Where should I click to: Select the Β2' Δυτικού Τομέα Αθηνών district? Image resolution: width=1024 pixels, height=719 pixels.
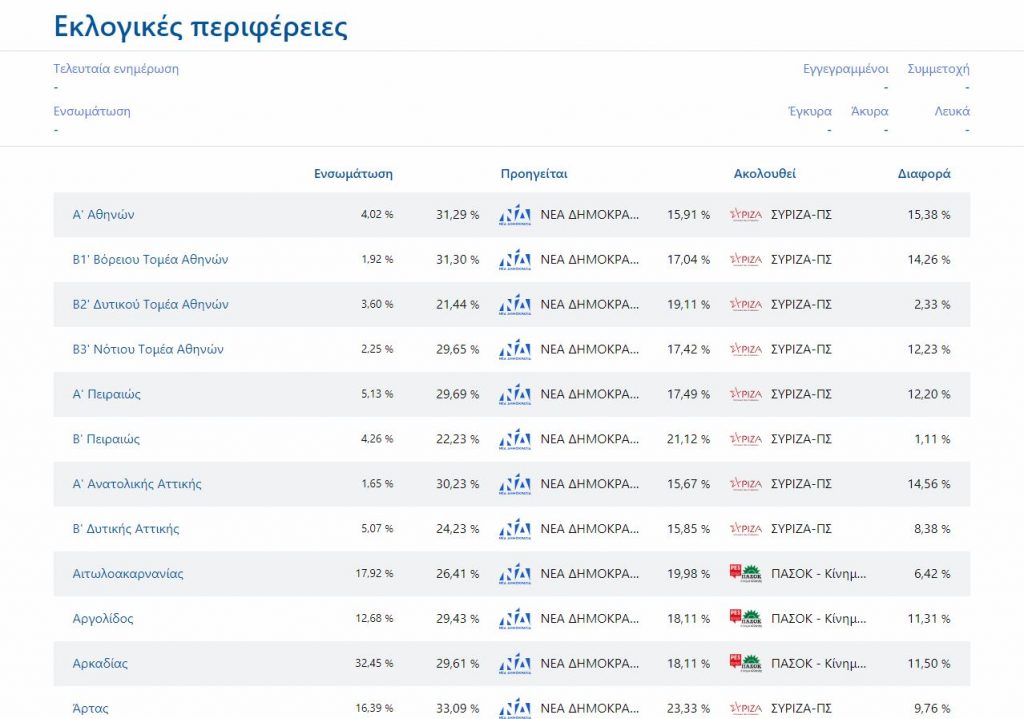(150, 305)
